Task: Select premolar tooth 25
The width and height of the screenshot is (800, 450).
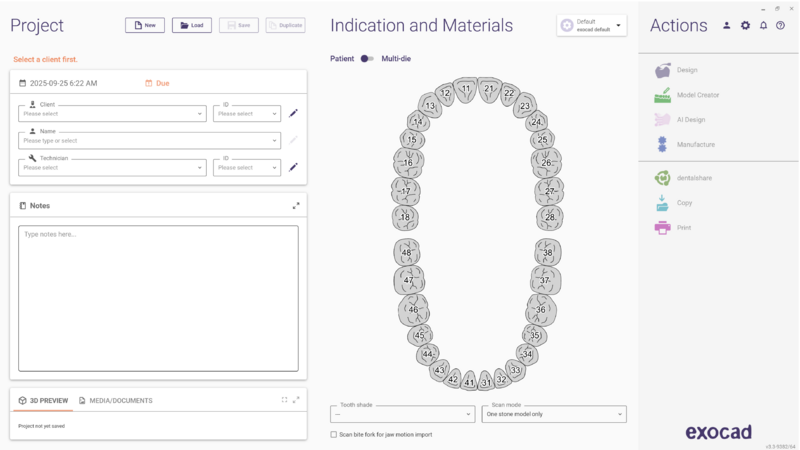Action: pos(542,139)
